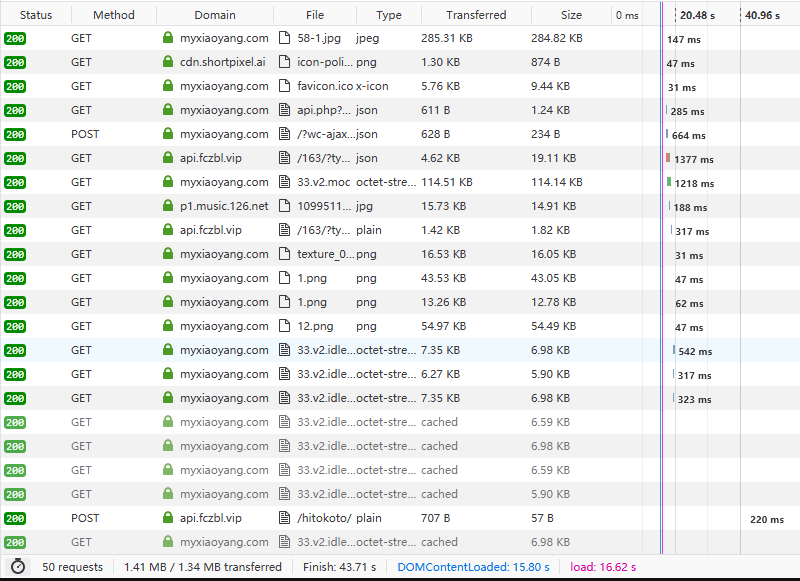
Task: Click the 57 B size value
Action: [x=542, y=518]
